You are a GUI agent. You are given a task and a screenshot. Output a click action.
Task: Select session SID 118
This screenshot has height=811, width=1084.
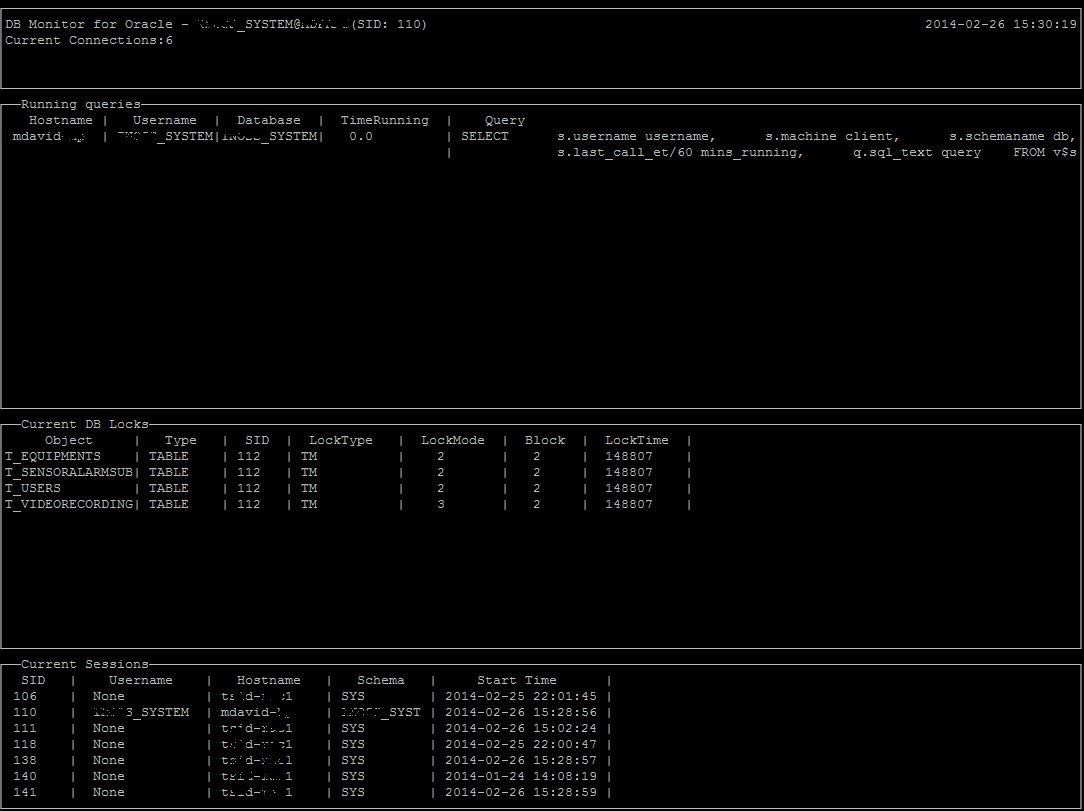(25, 744)
